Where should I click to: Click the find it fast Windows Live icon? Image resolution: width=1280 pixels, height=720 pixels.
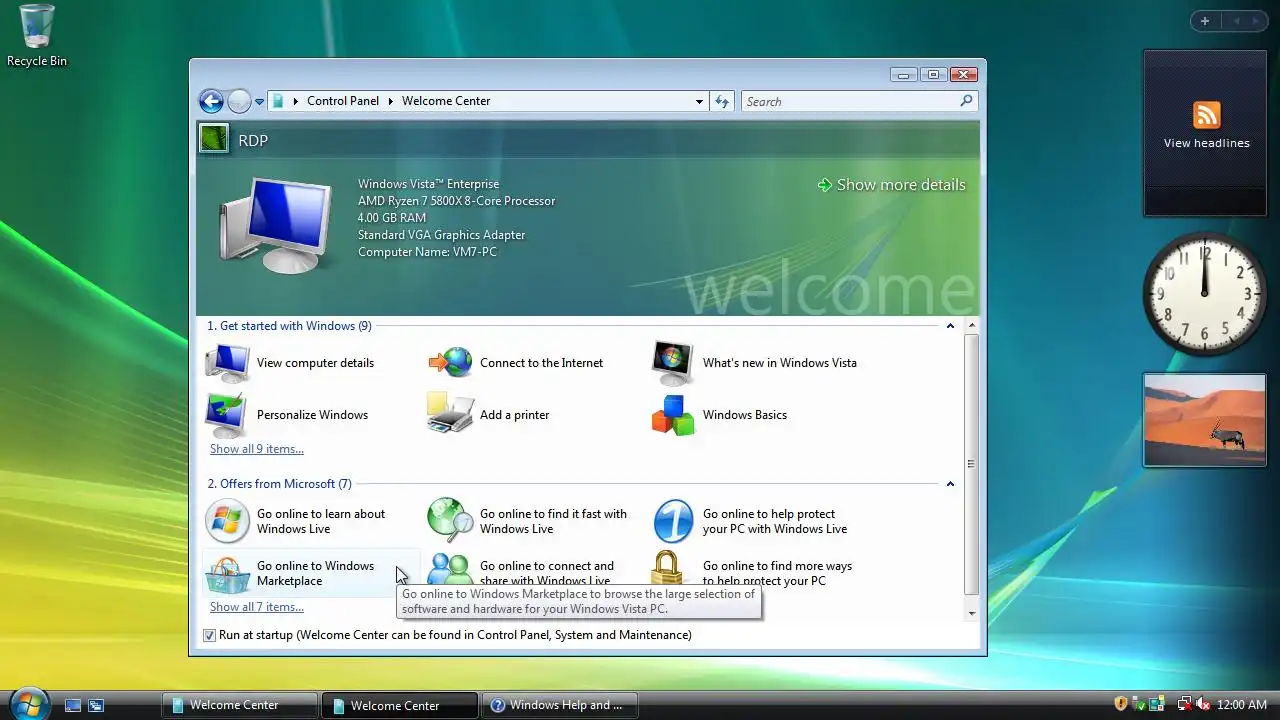pos(450,520)
